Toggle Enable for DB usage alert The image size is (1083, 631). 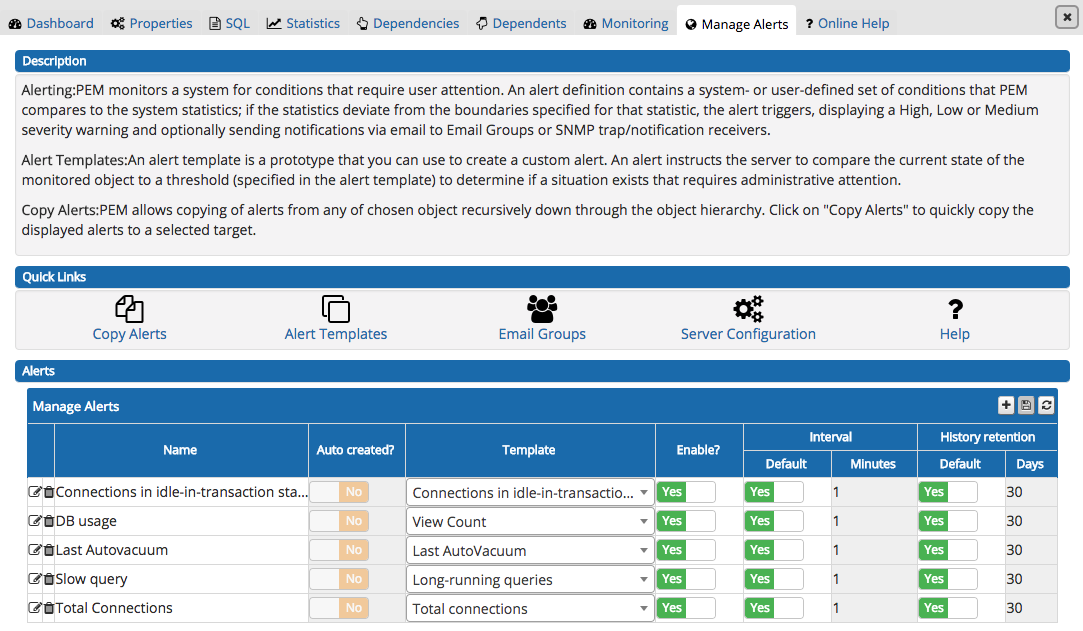[686, 521]
